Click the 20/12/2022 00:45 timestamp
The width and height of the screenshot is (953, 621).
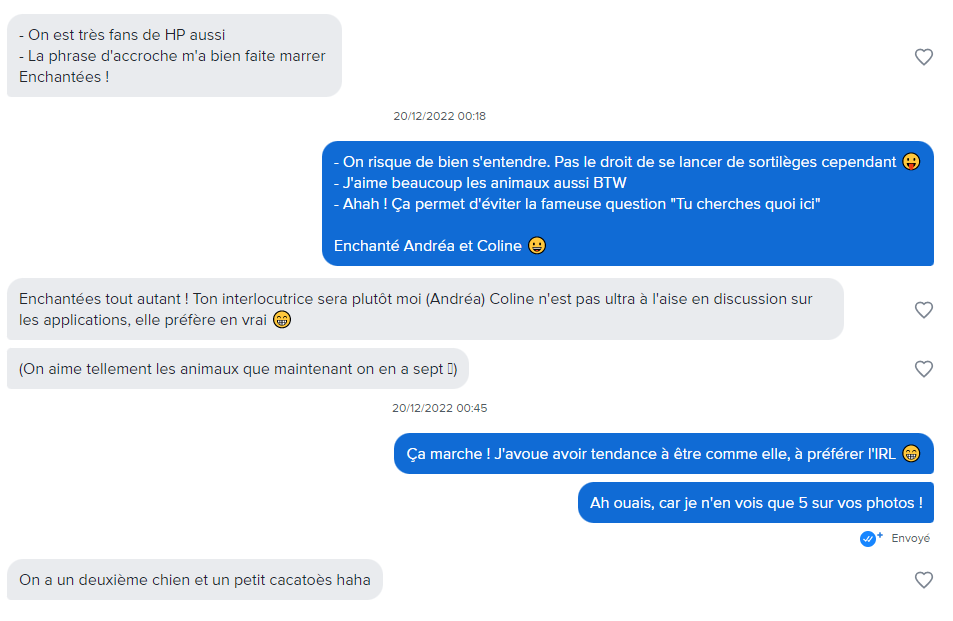tap(439, 408)
